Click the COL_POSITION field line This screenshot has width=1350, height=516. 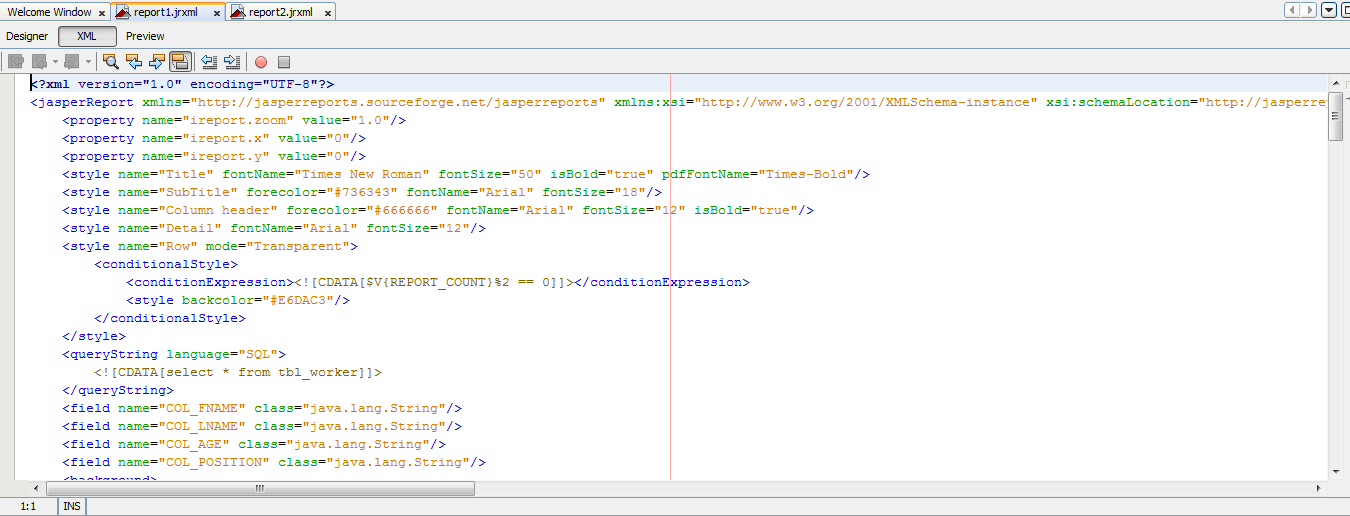(x=274, y=462)
